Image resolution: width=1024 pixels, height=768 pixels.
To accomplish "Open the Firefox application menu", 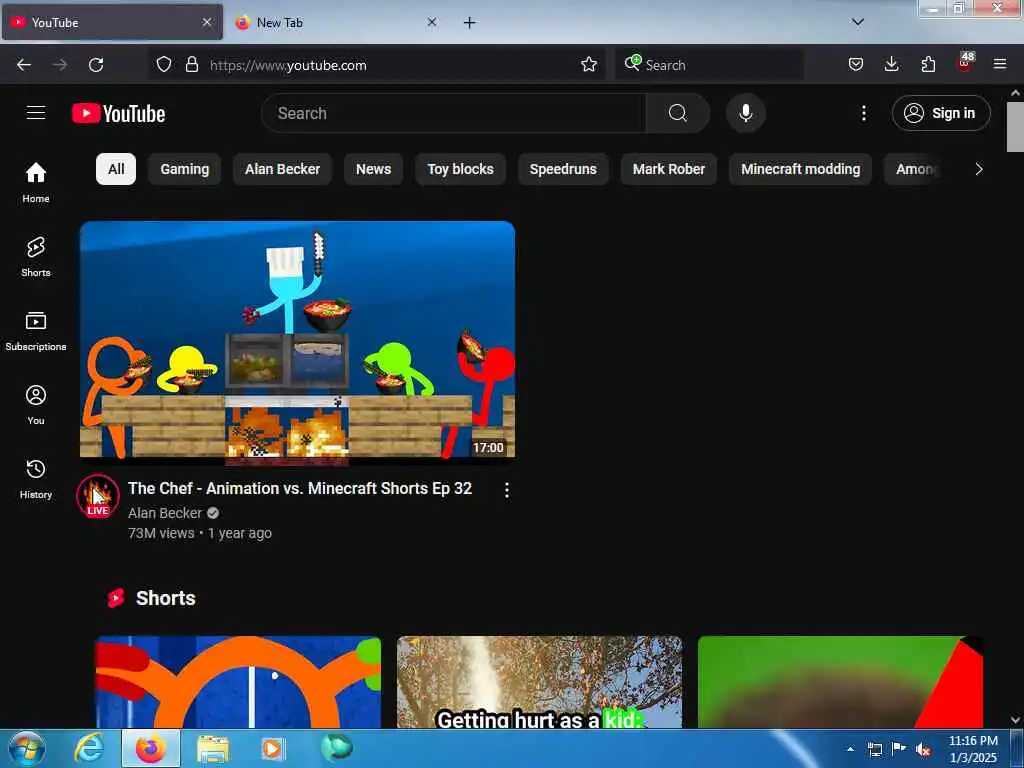I will (1000, 65).
